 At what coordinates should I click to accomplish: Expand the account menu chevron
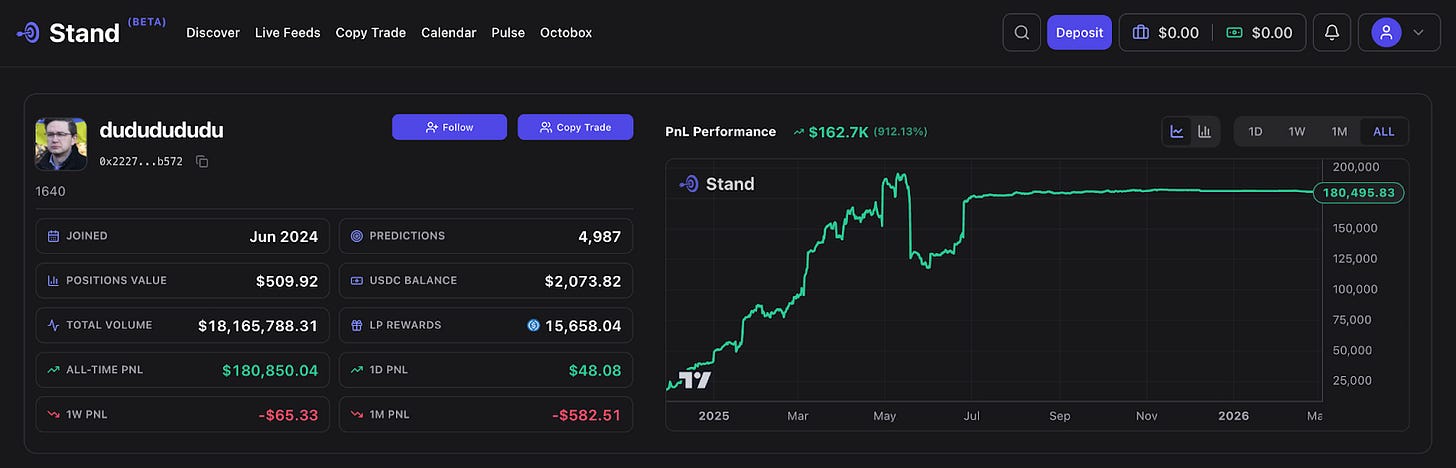(x=1418, y=32)
